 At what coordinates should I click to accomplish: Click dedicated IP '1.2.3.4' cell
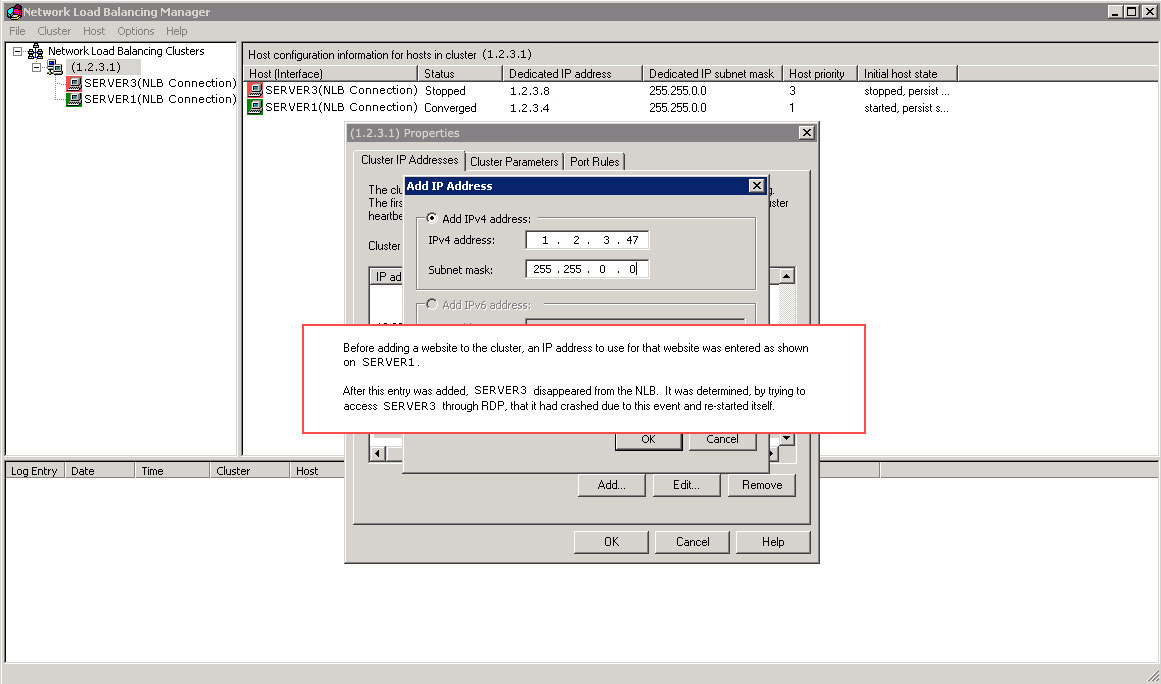(x=529, y=108)
